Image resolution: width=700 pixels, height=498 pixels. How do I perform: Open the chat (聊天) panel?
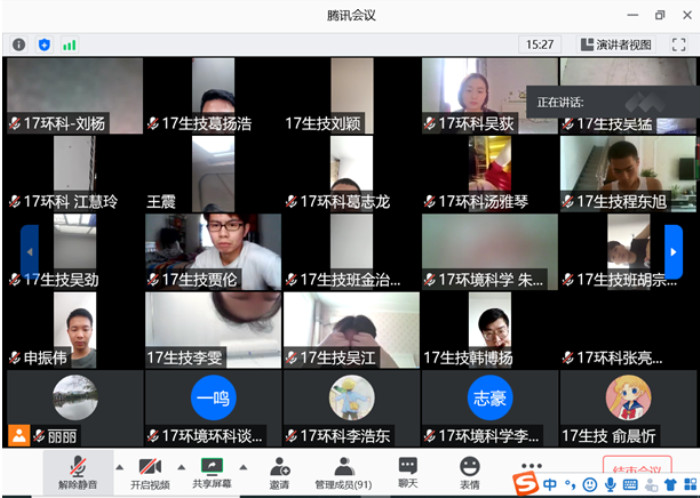408,471
